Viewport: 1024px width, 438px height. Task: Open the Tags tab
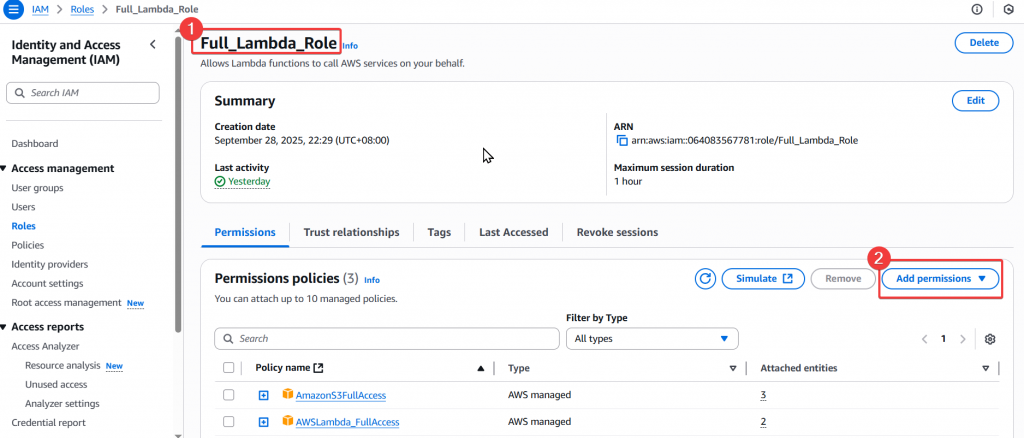point(440,232)
